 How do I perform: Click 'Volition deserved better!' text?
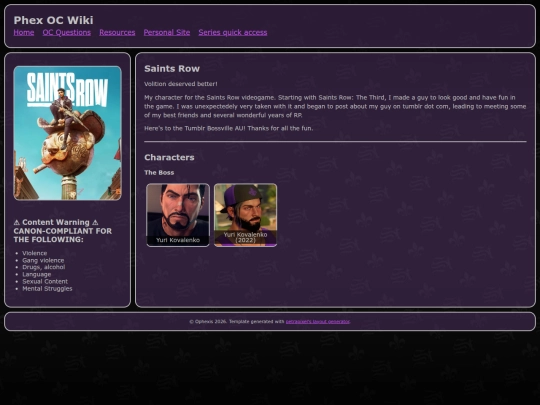(x=181, y=84)
